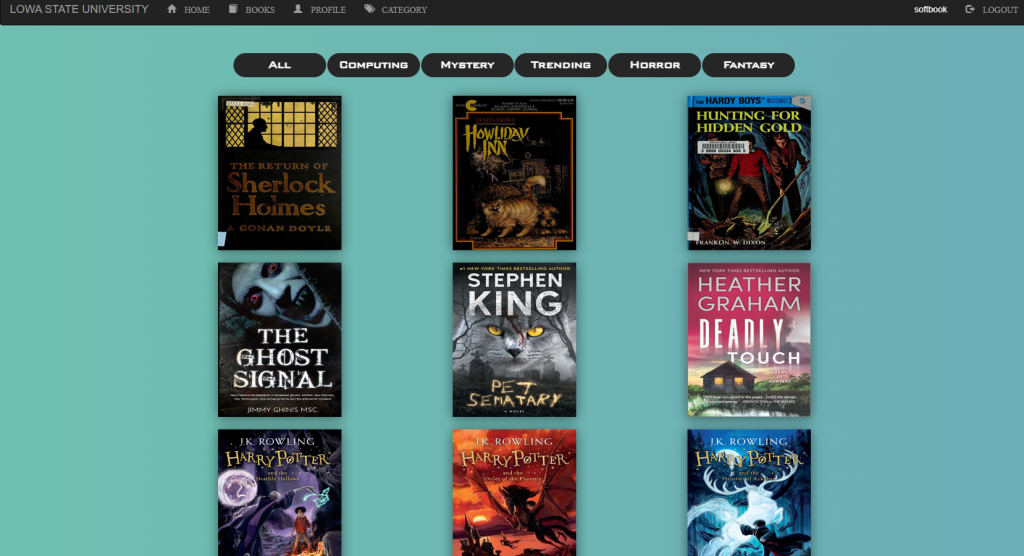This screenshot has width=1024, height=556.
Task: Click the logout arrow icon
Action: coord(970,9)
